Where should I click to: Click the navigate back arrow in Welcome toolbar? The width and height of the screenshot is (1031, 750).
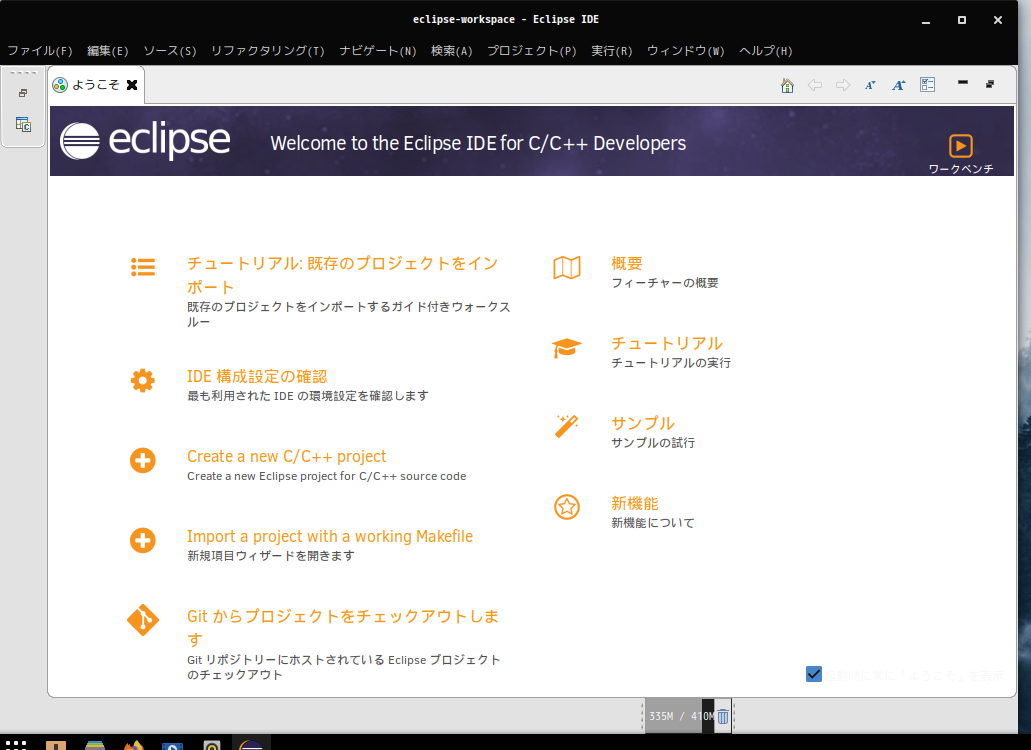click(x=815, y=85)
